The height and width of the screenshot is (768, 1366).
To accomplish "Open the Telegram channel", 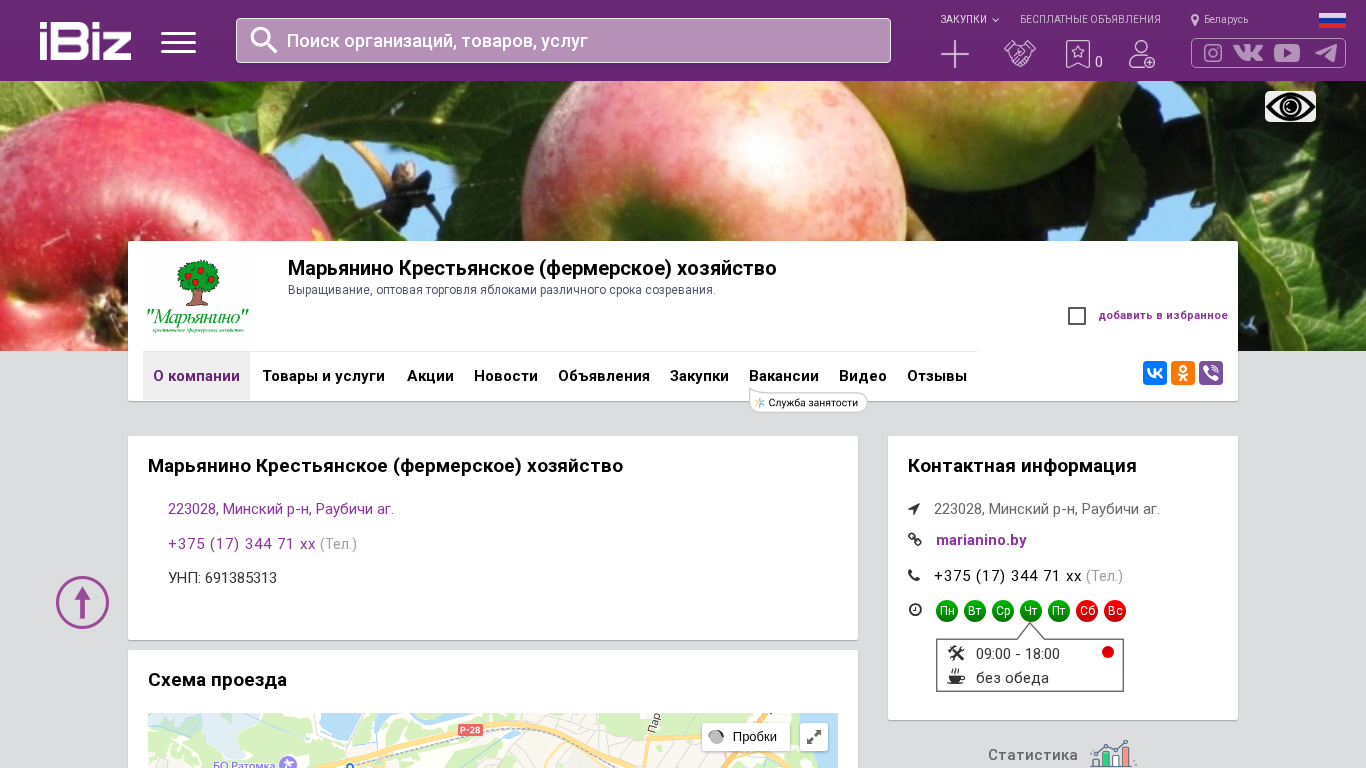I will coord(1326,53).
